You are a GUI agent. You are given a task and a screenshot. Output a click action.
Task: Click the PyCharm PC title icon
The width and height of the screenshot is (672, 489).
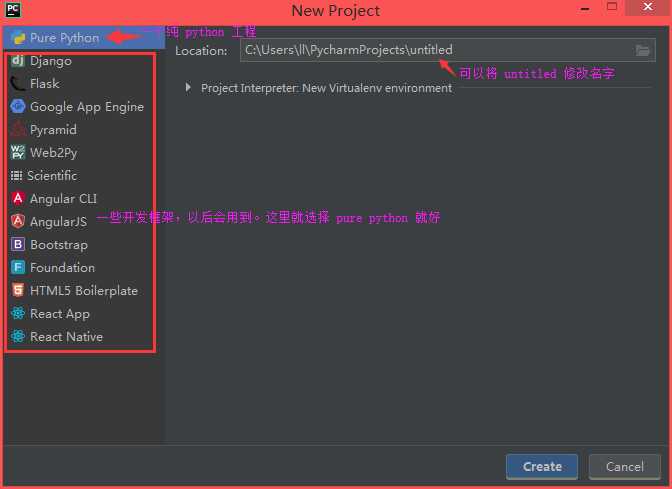pyautogui.click(x=12, y=9)
